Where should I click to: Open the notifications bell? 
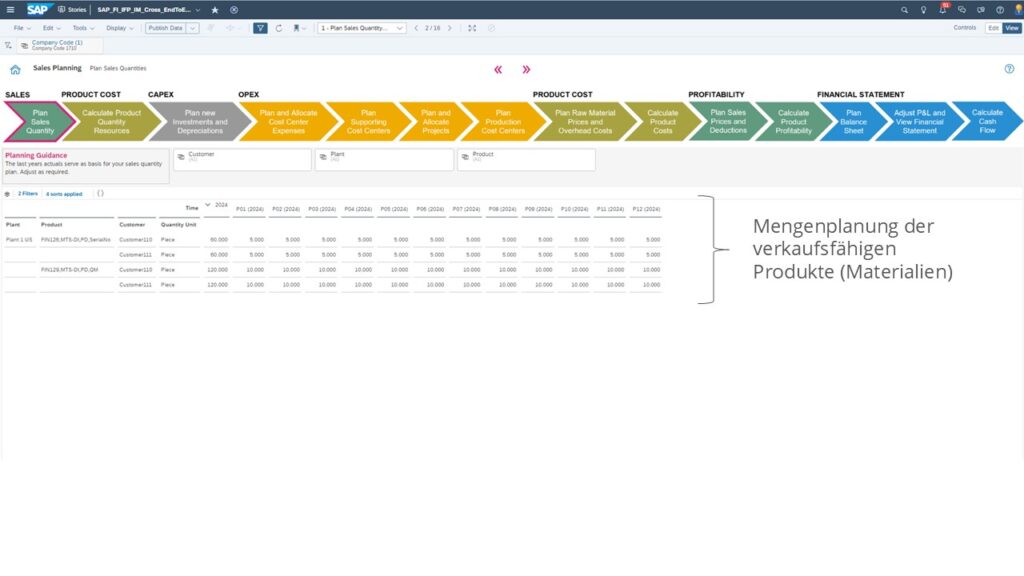[942, 9]
